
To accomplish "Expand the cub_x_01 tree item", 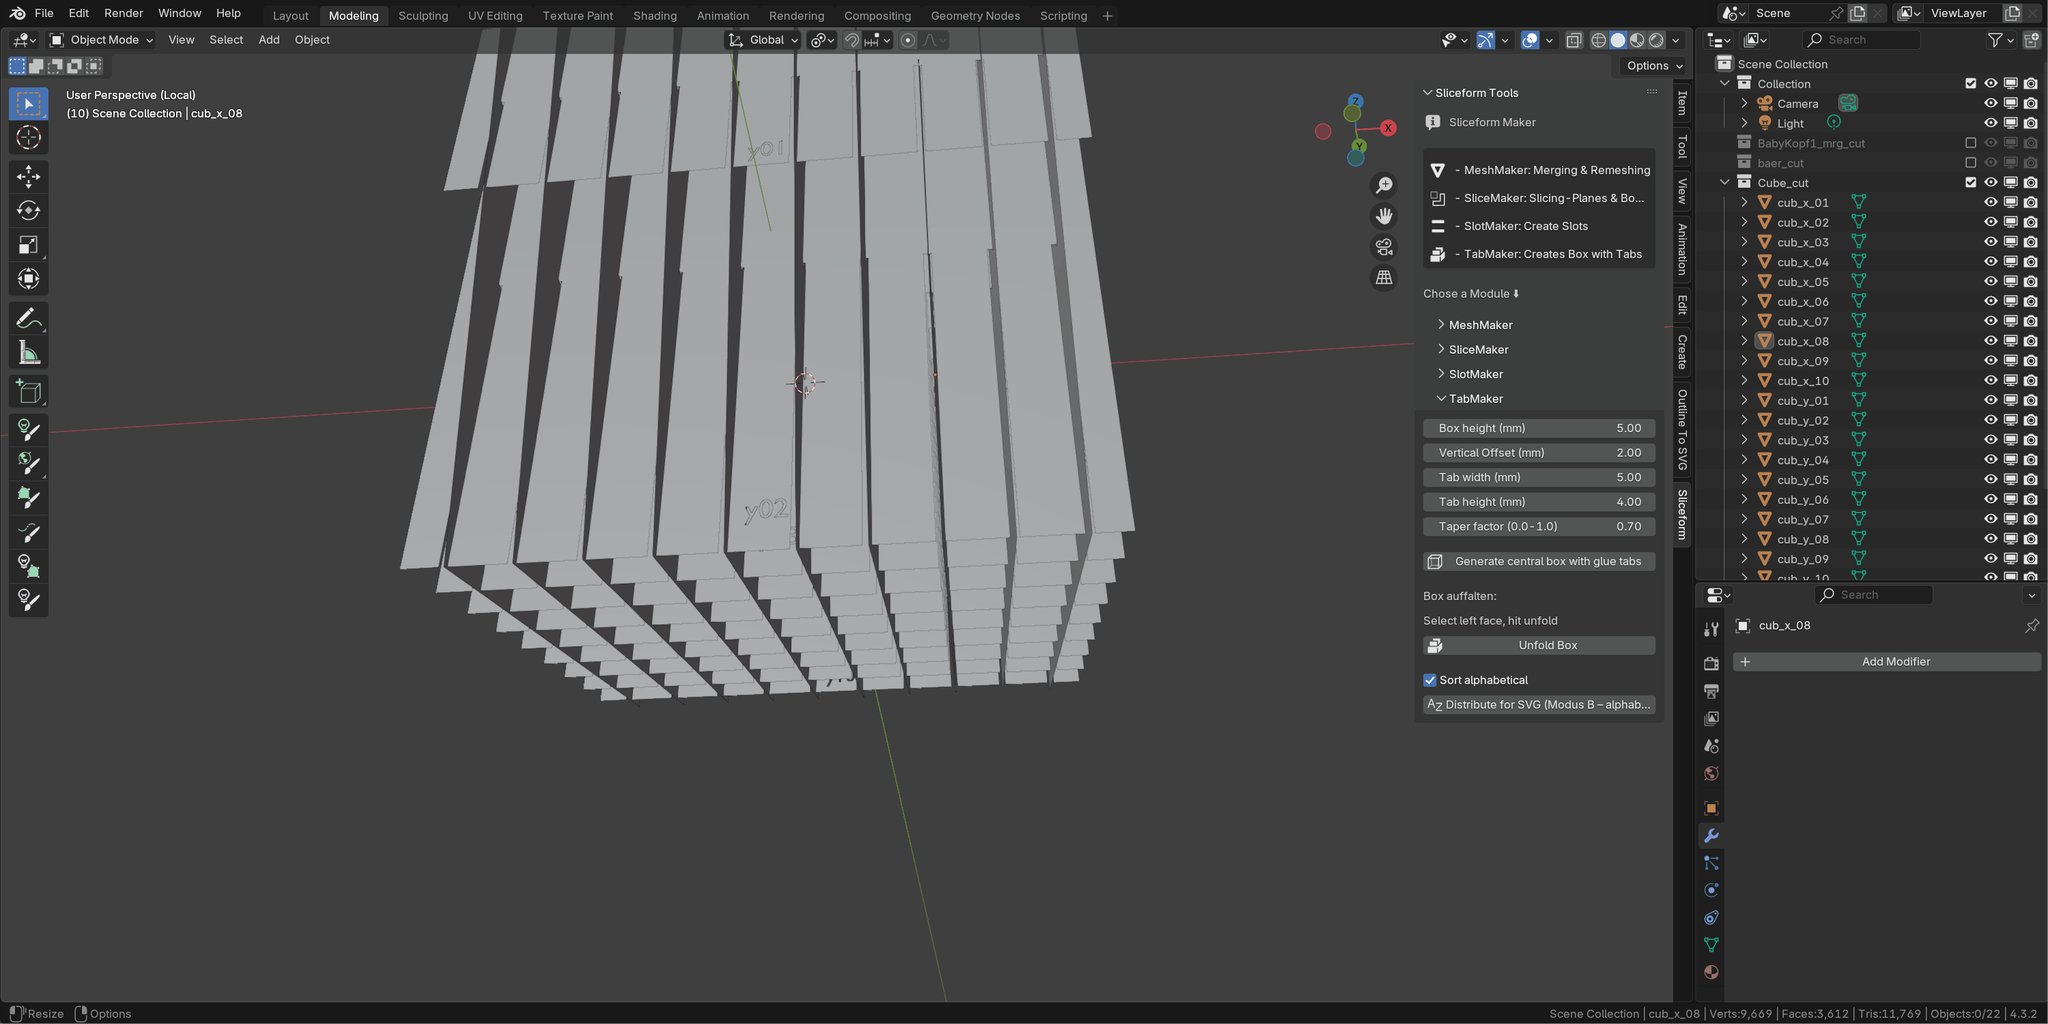I will [1743, 202].
